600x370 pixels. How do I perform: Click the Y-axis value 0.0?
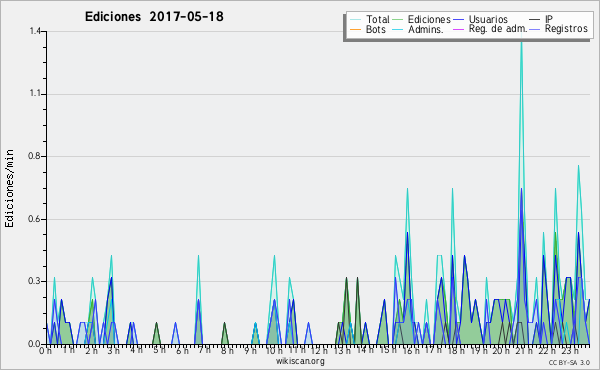coord(34,344)
